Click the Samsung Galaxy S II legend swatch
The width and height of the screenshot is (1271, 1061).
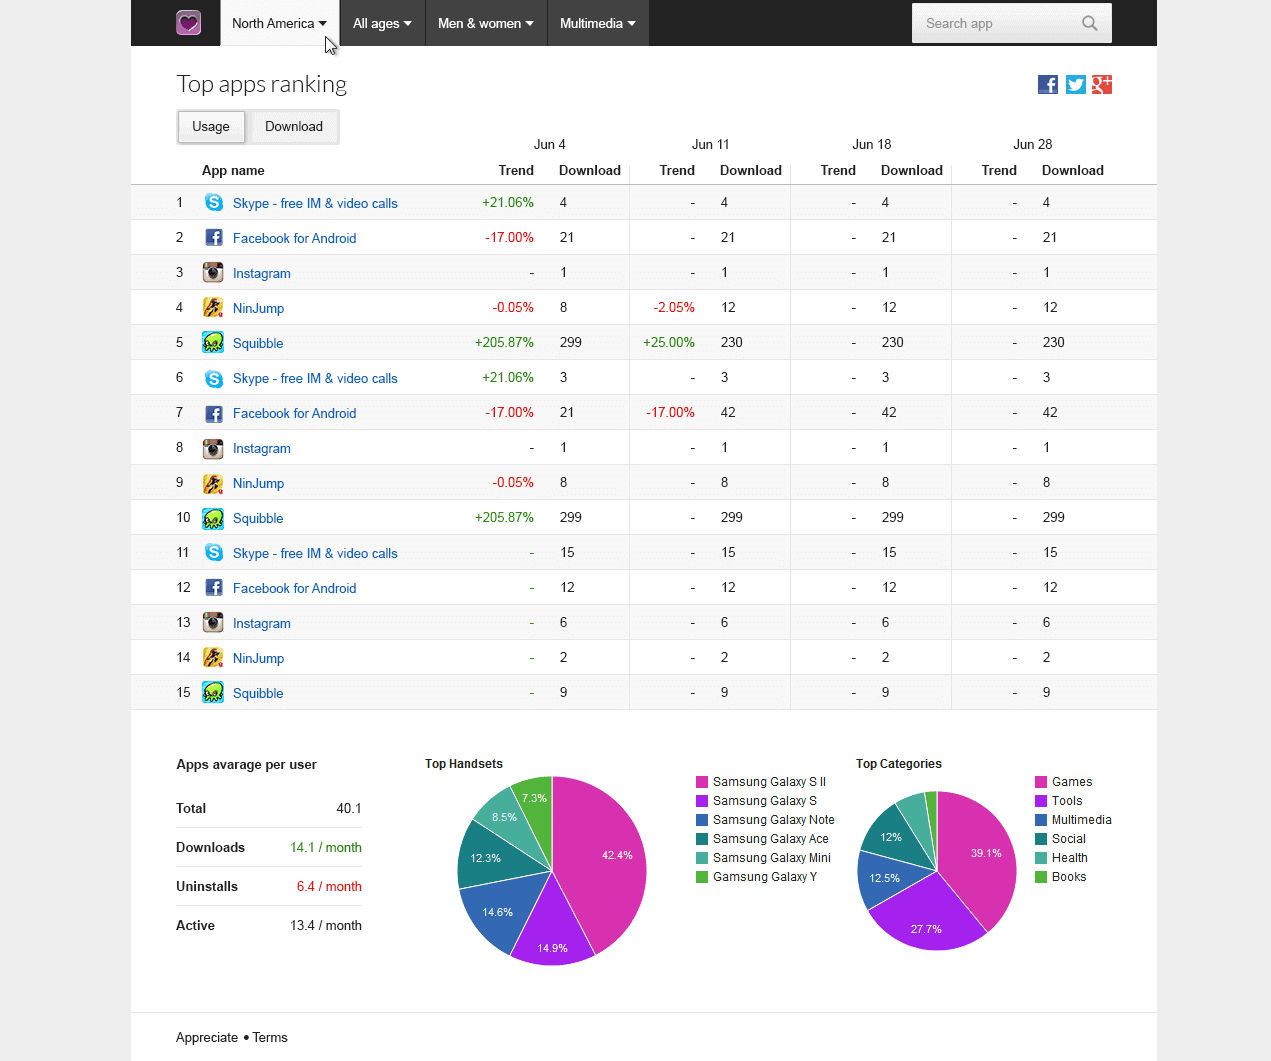[x=702, y=782]
